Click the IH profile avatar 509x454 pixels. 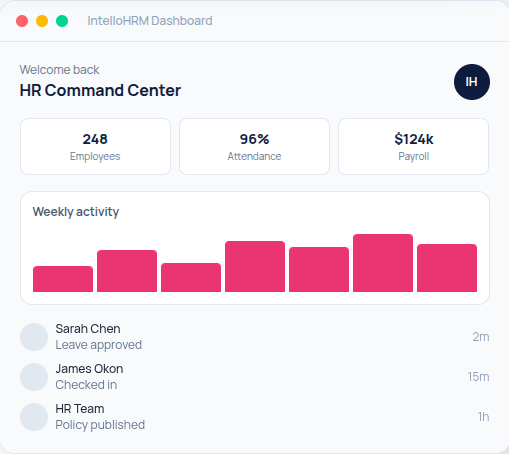pyautogui.click(x=472, y=82)
